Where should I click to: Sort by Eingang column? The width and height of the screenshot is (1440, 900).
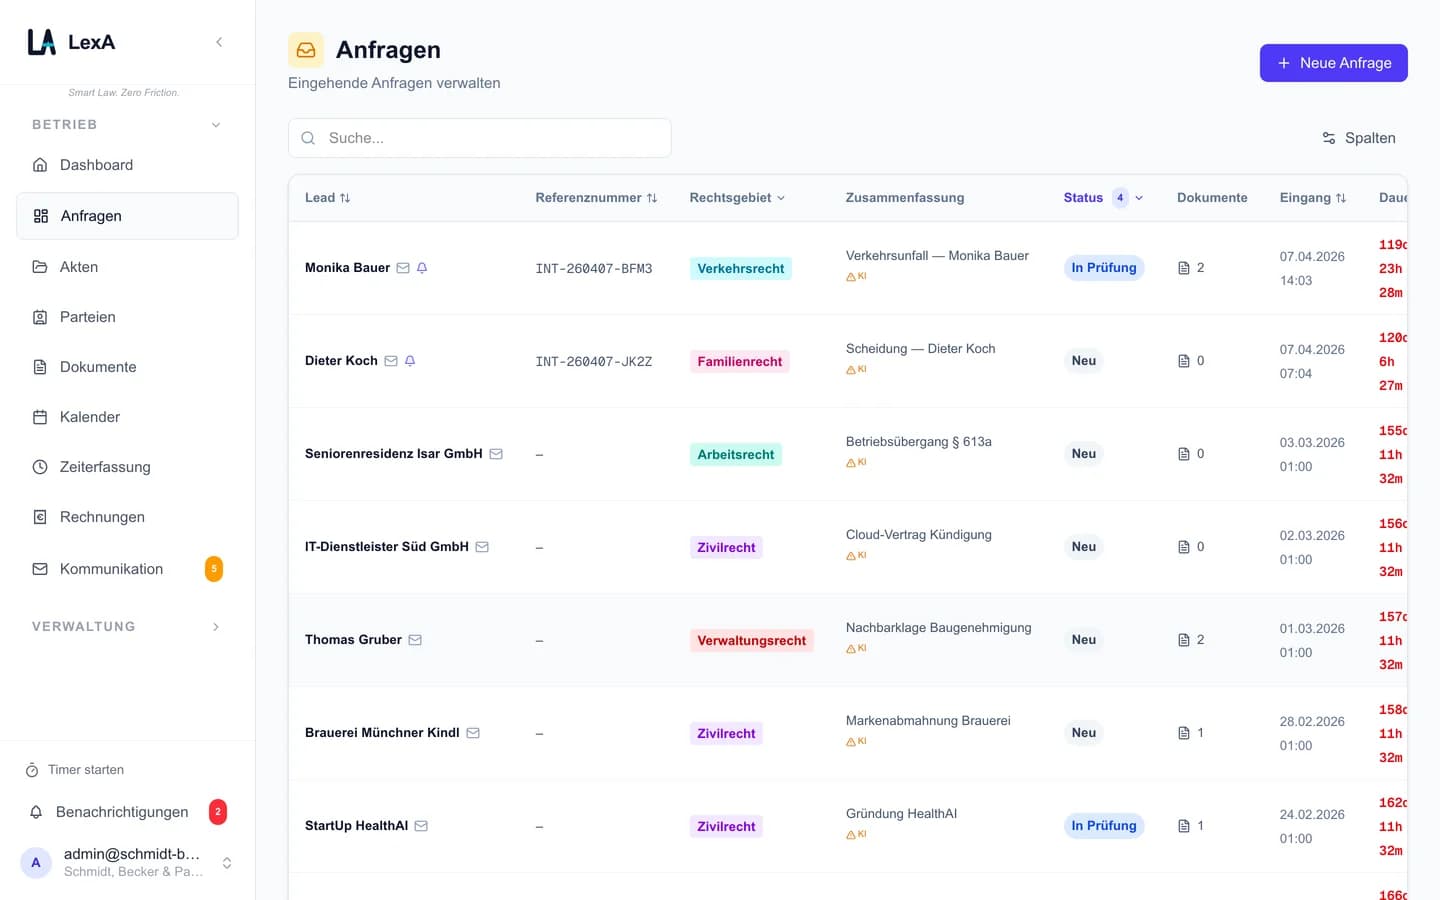[x=1313, y=198]
